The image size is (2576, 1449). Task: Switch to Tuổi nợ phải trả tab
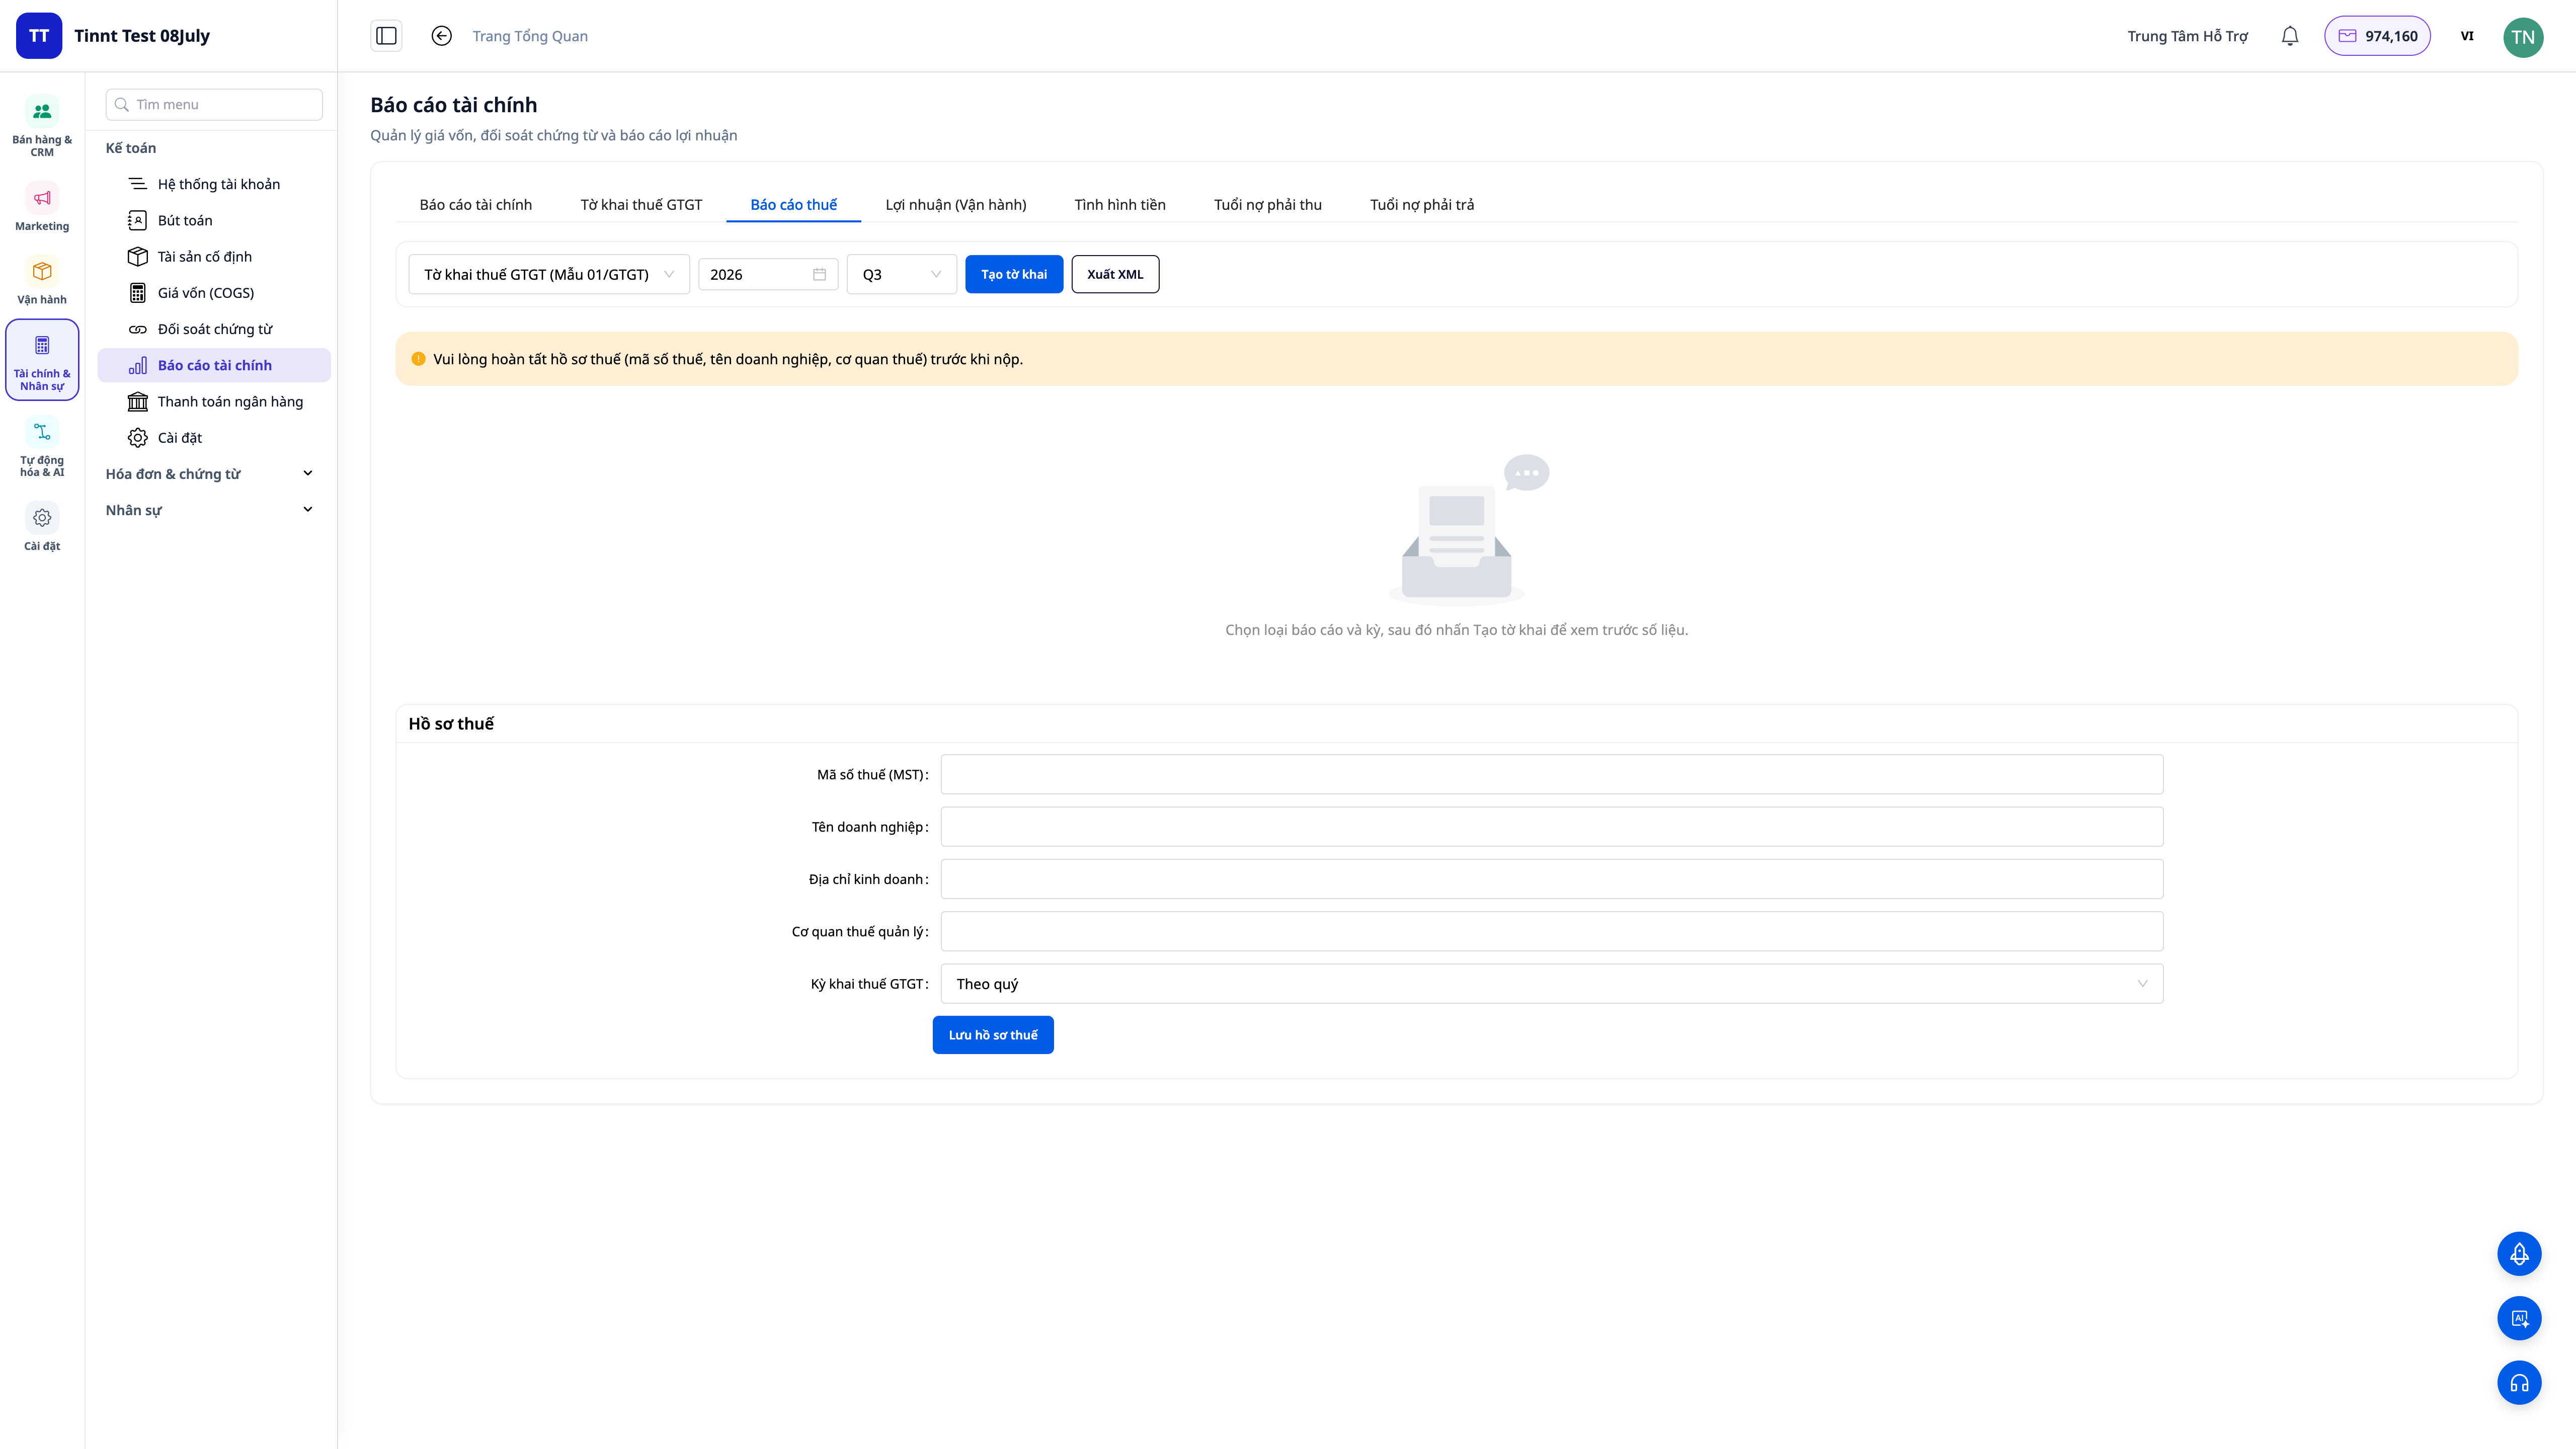point(1421,204)
